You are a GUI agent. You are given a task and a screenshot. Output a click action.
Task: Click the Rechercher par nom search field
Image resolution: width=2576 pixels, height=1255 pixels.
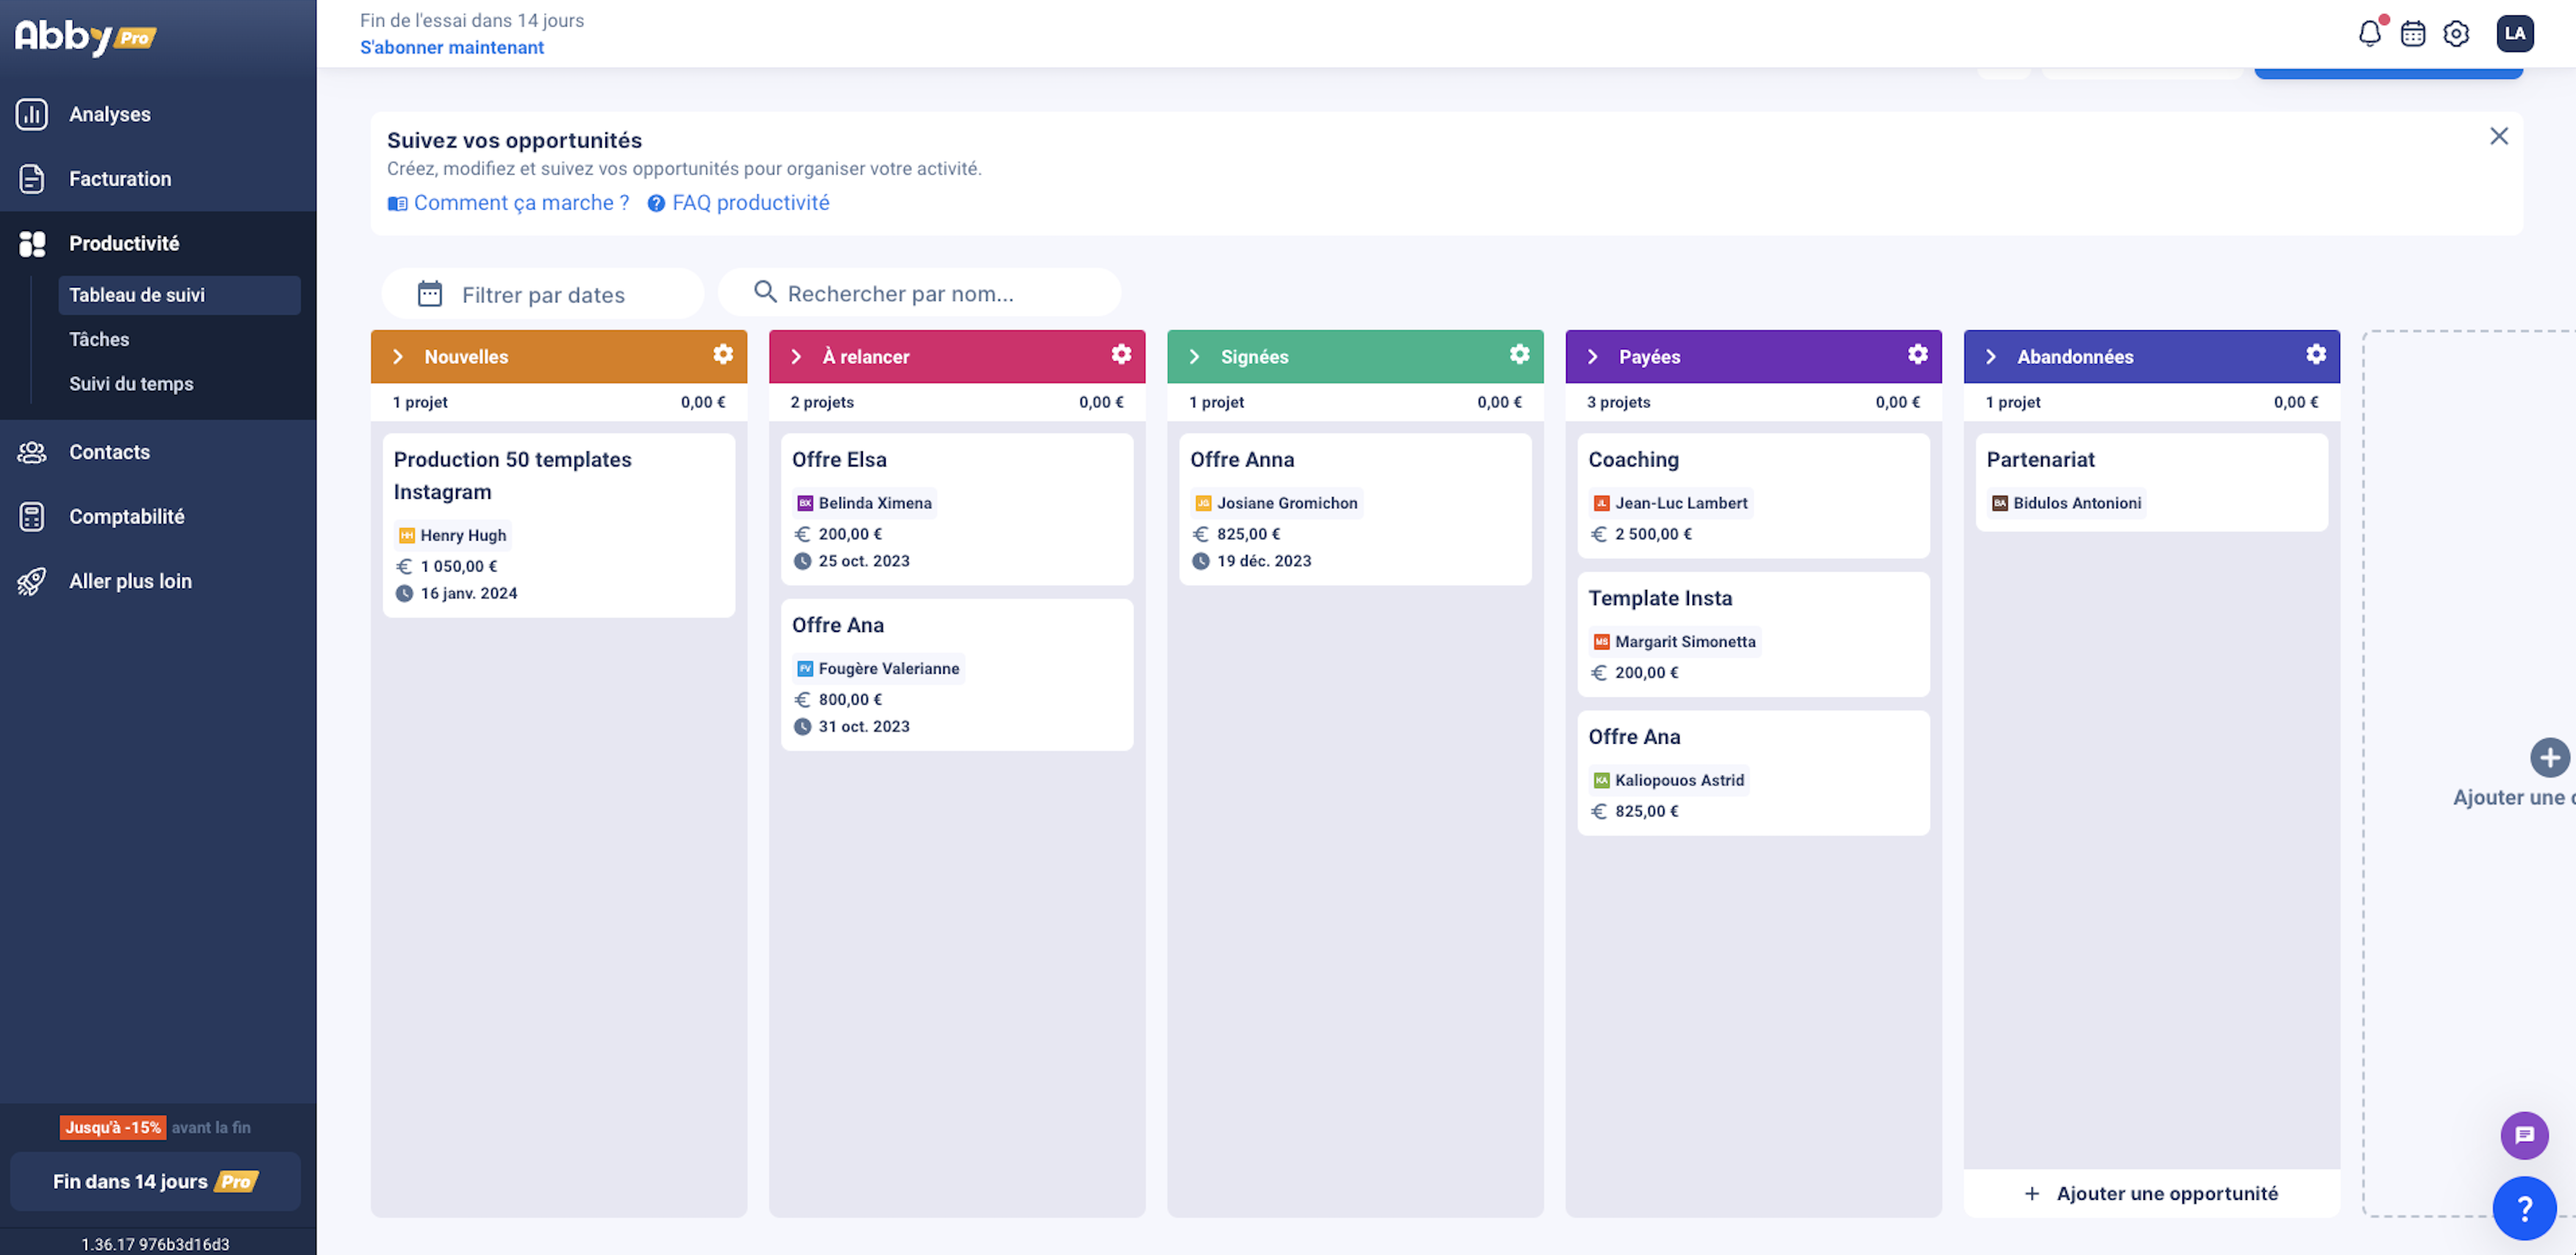[920, 294]
